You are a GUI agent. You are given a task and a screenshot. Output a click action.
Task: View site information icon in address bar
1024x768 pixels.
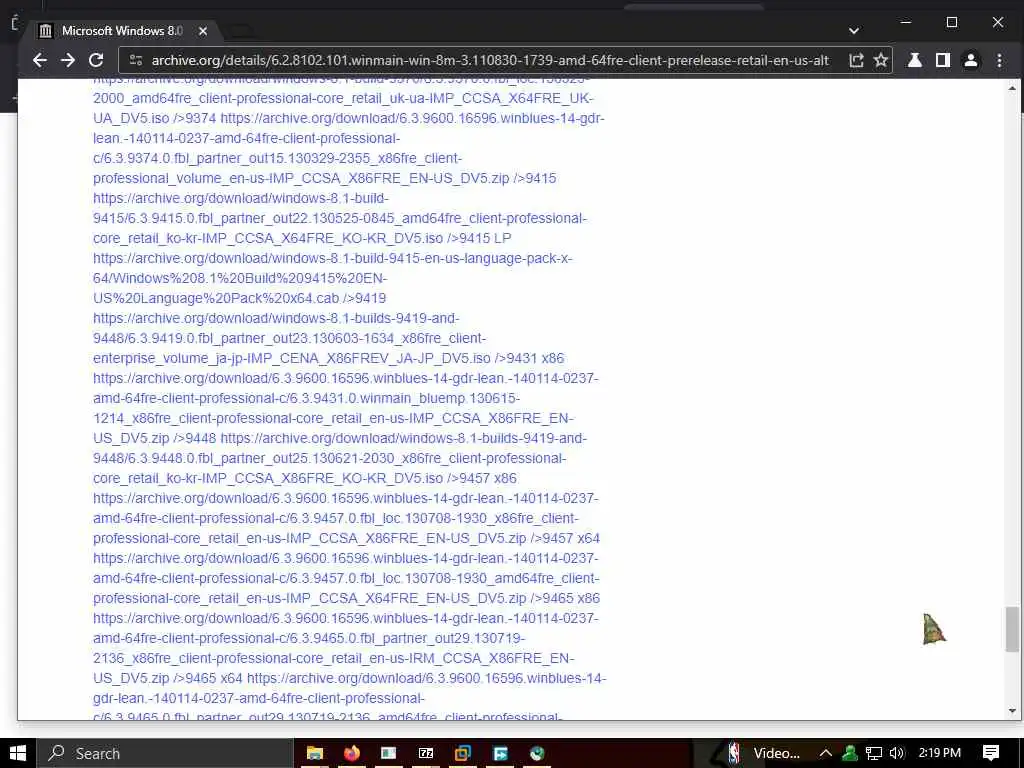tap(136, 61)
